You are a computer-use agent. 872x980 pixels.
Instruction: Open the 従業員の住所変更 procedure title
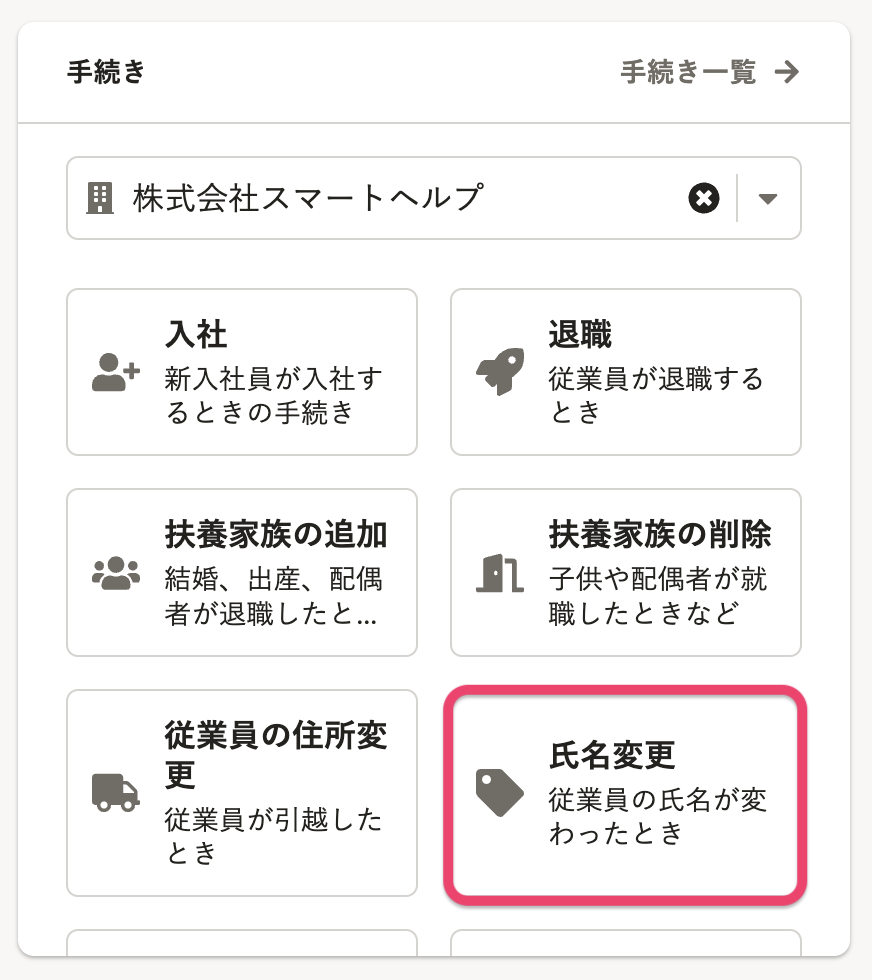click(x=276, y=754)
